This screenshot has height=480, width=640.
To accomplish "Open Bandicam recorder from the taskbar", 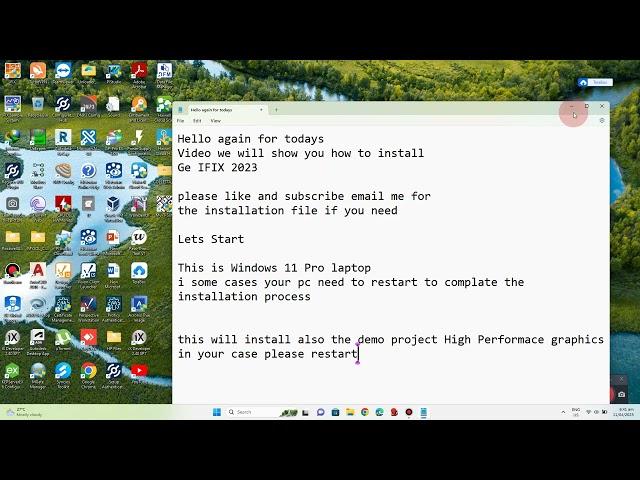I will (x=409, y=412).
